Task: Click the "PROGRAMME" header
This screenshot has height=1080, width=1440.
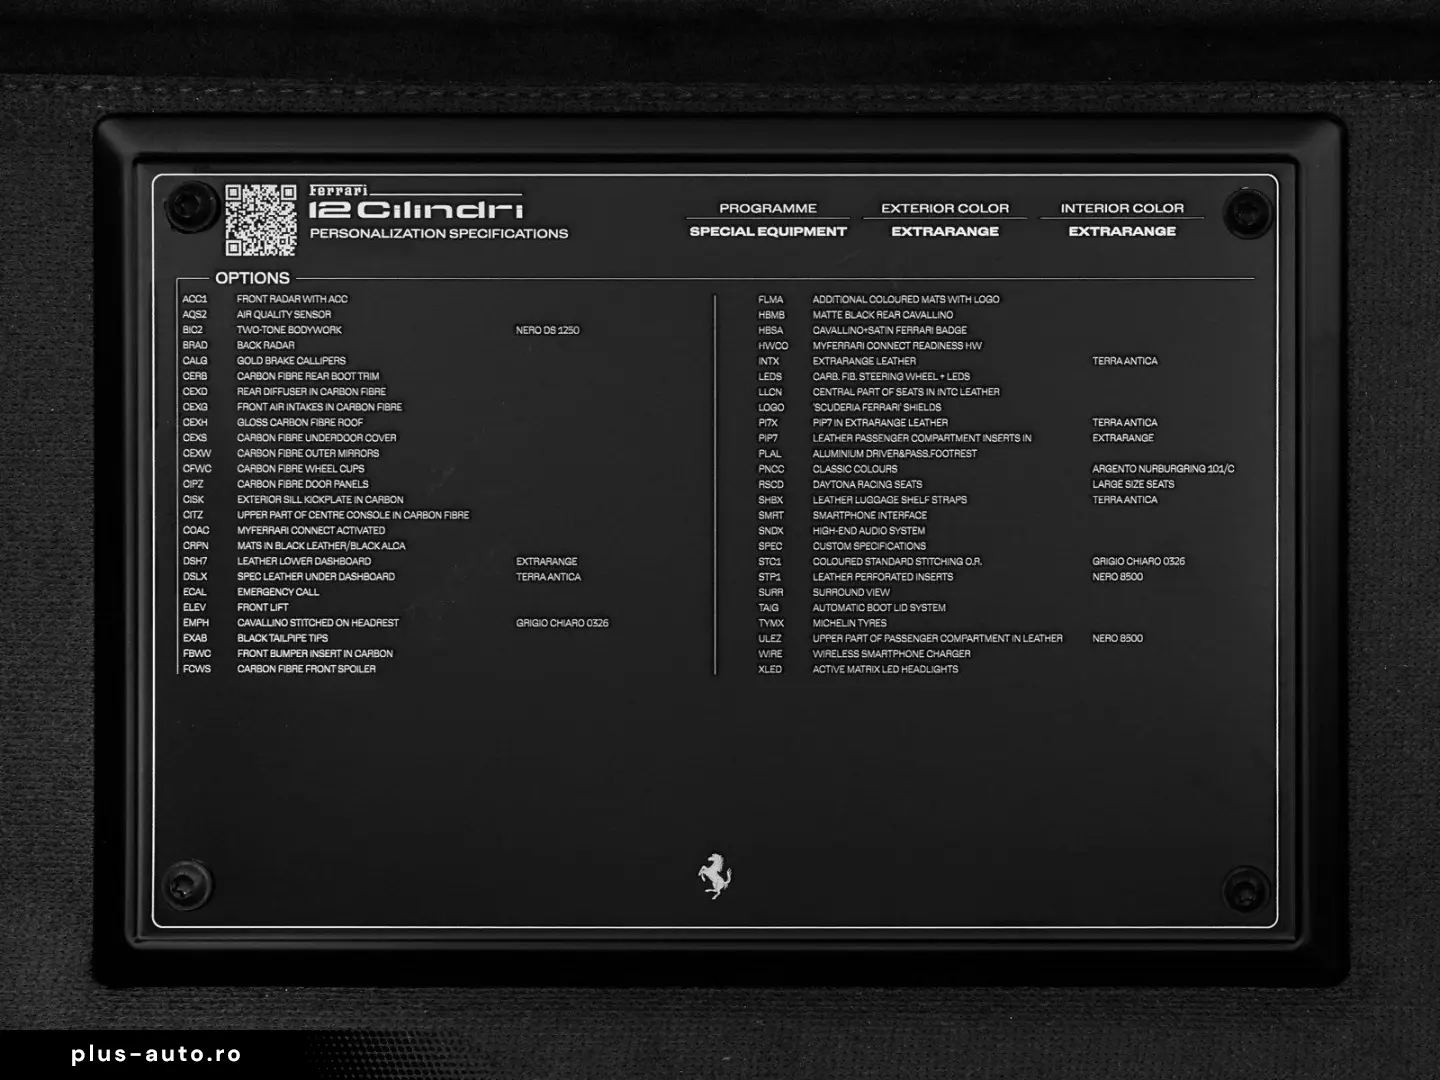Action: (x=768, y=208)
